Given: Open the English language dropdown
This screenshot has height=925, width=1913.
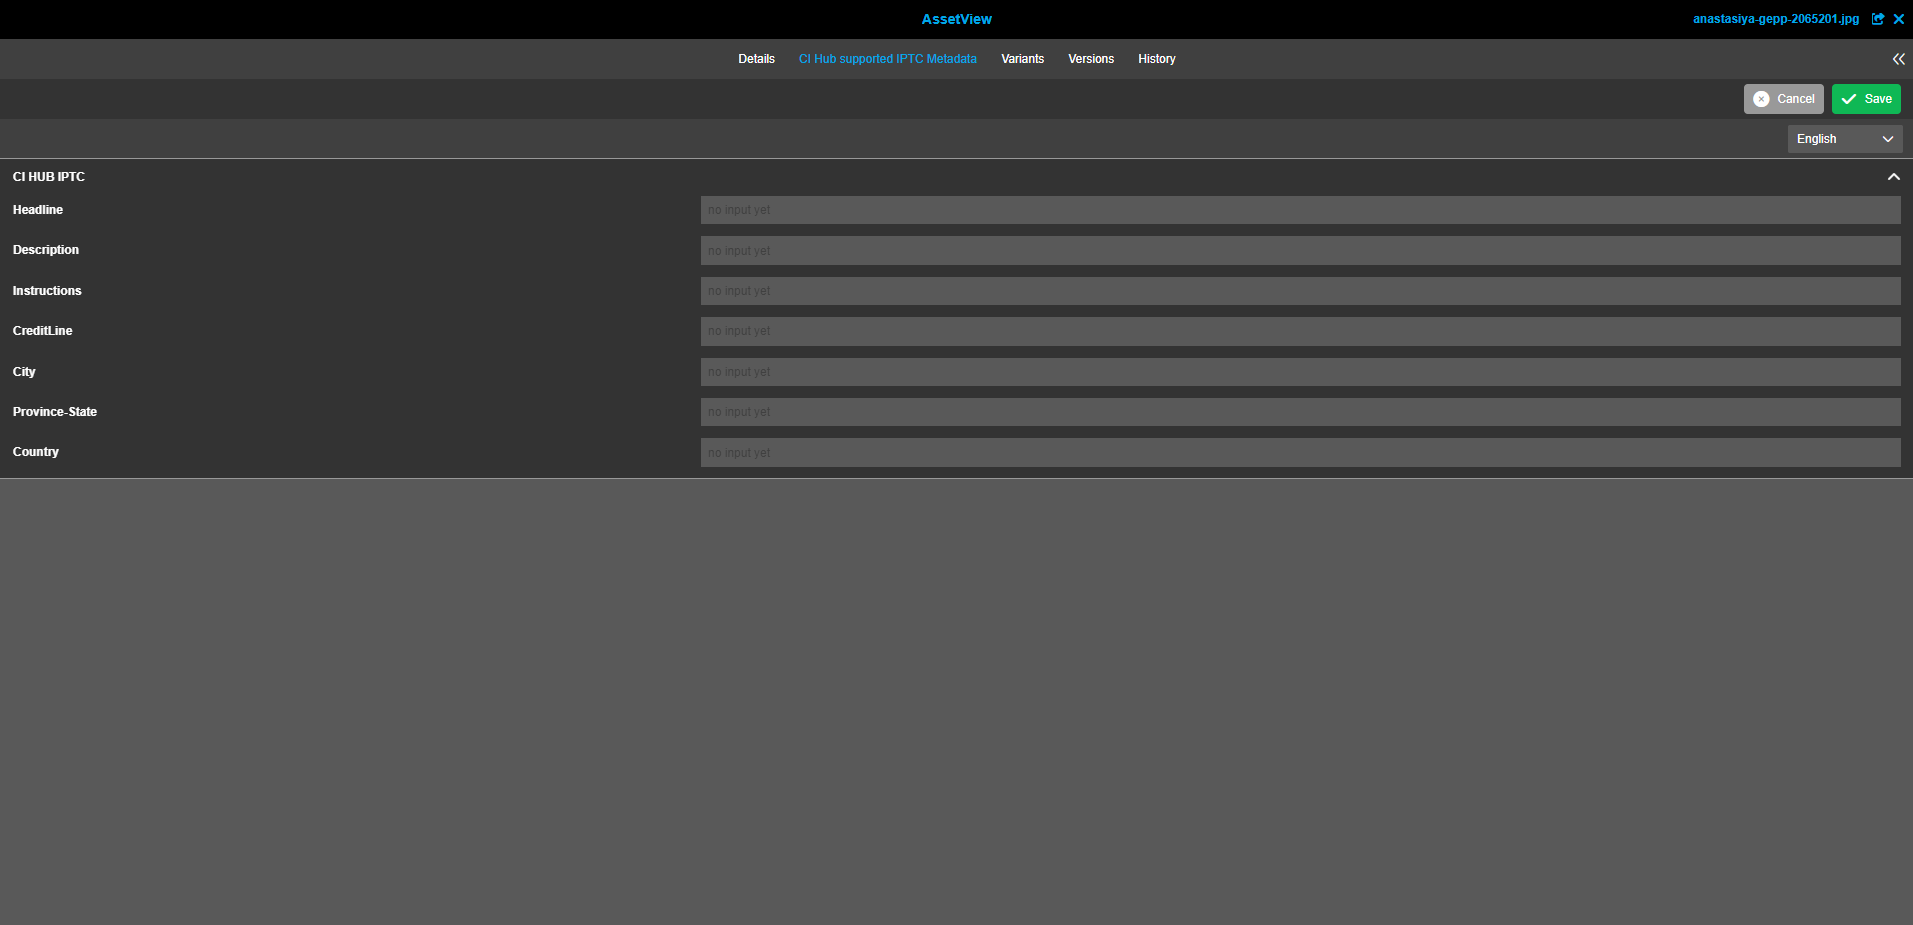Looking at the screenshot, I should coord(1844,139).
